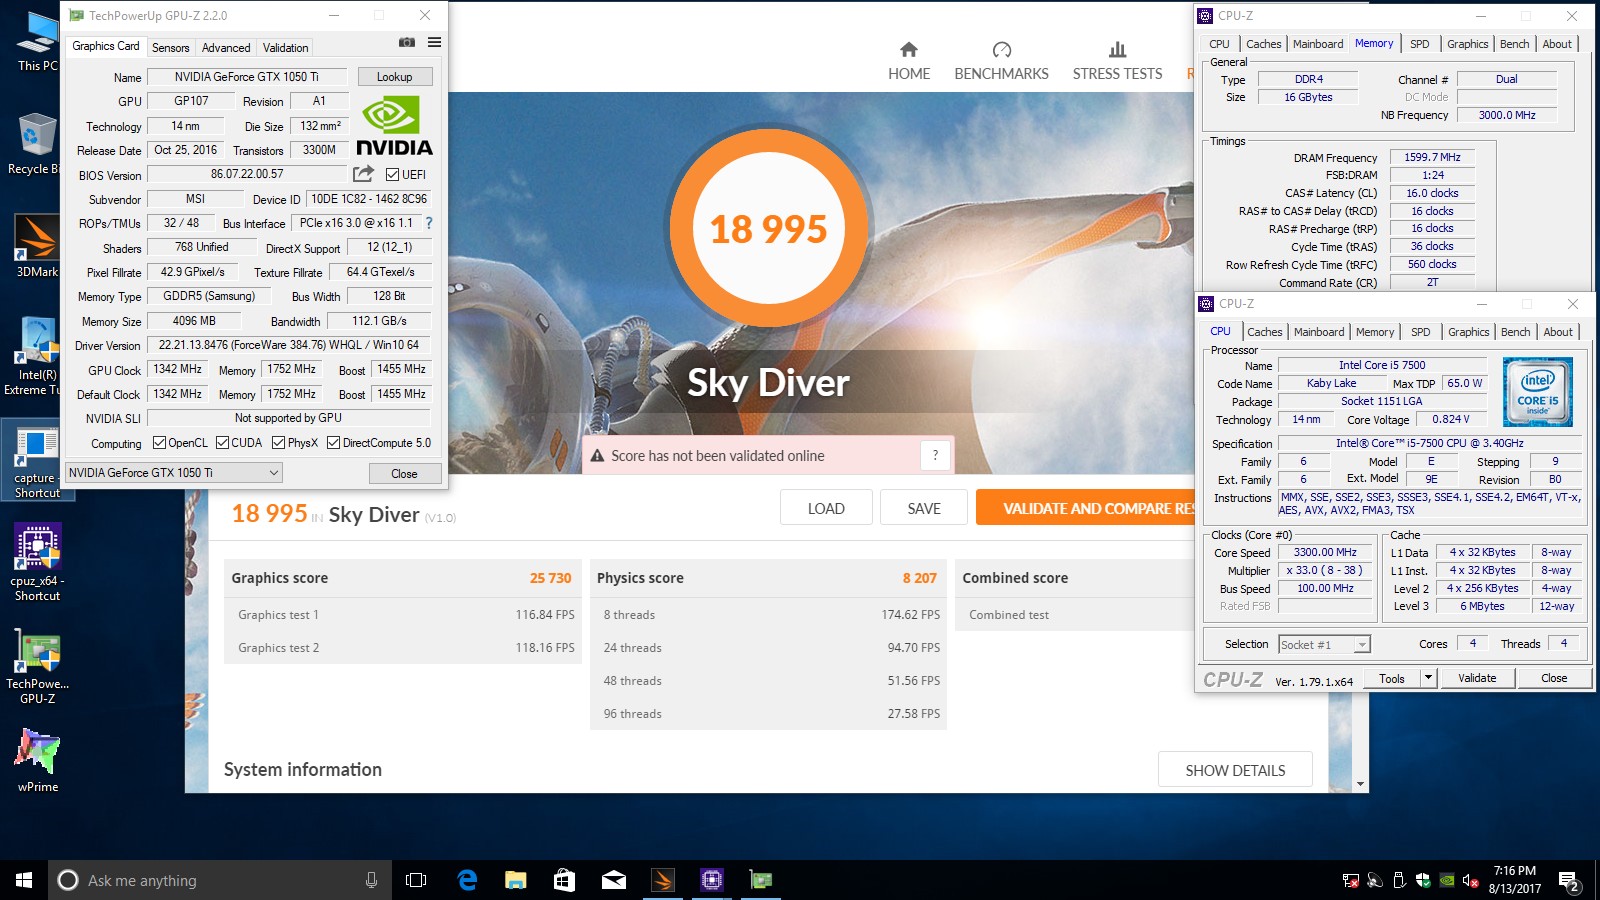Image resolution: width=1600 pixels, height=900 pixels.
Task: Click the scroll down arrow in 3DMark
Action: [x=1360, y=784]
